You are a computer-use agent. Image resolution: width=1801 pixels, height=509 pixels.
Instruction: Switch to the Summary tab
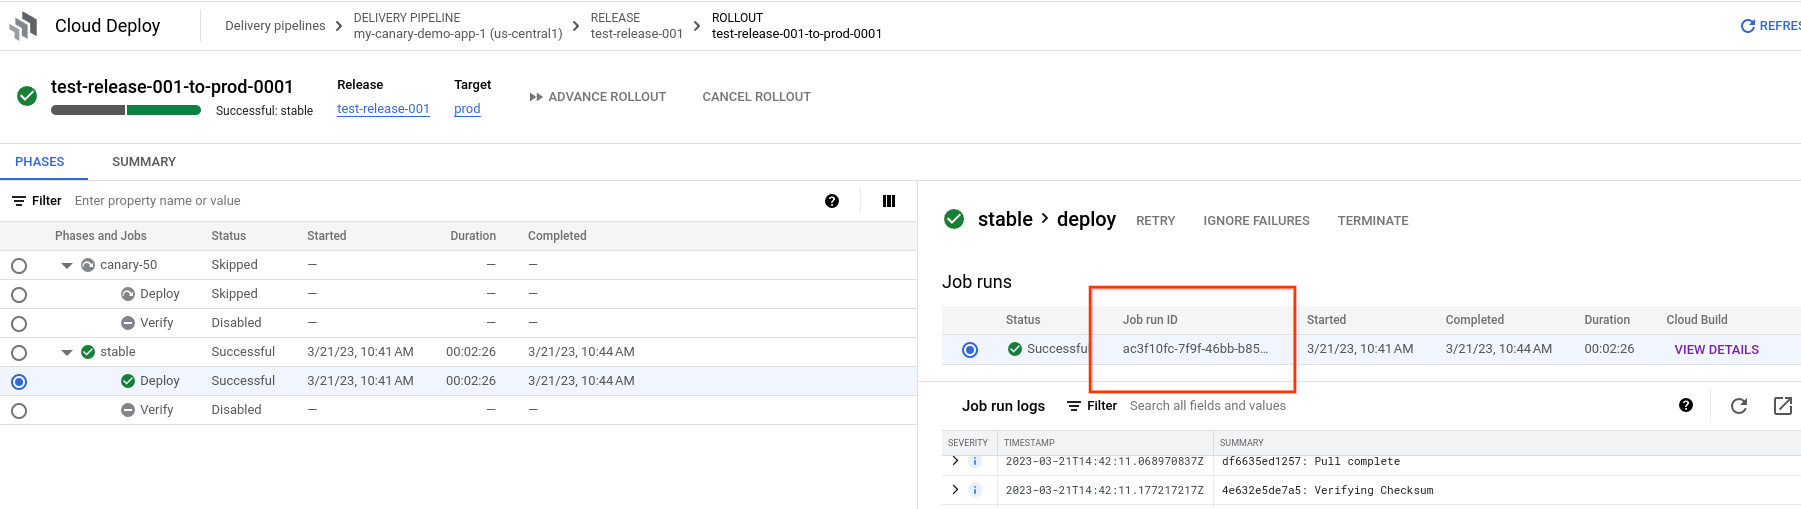pos(144,162)
